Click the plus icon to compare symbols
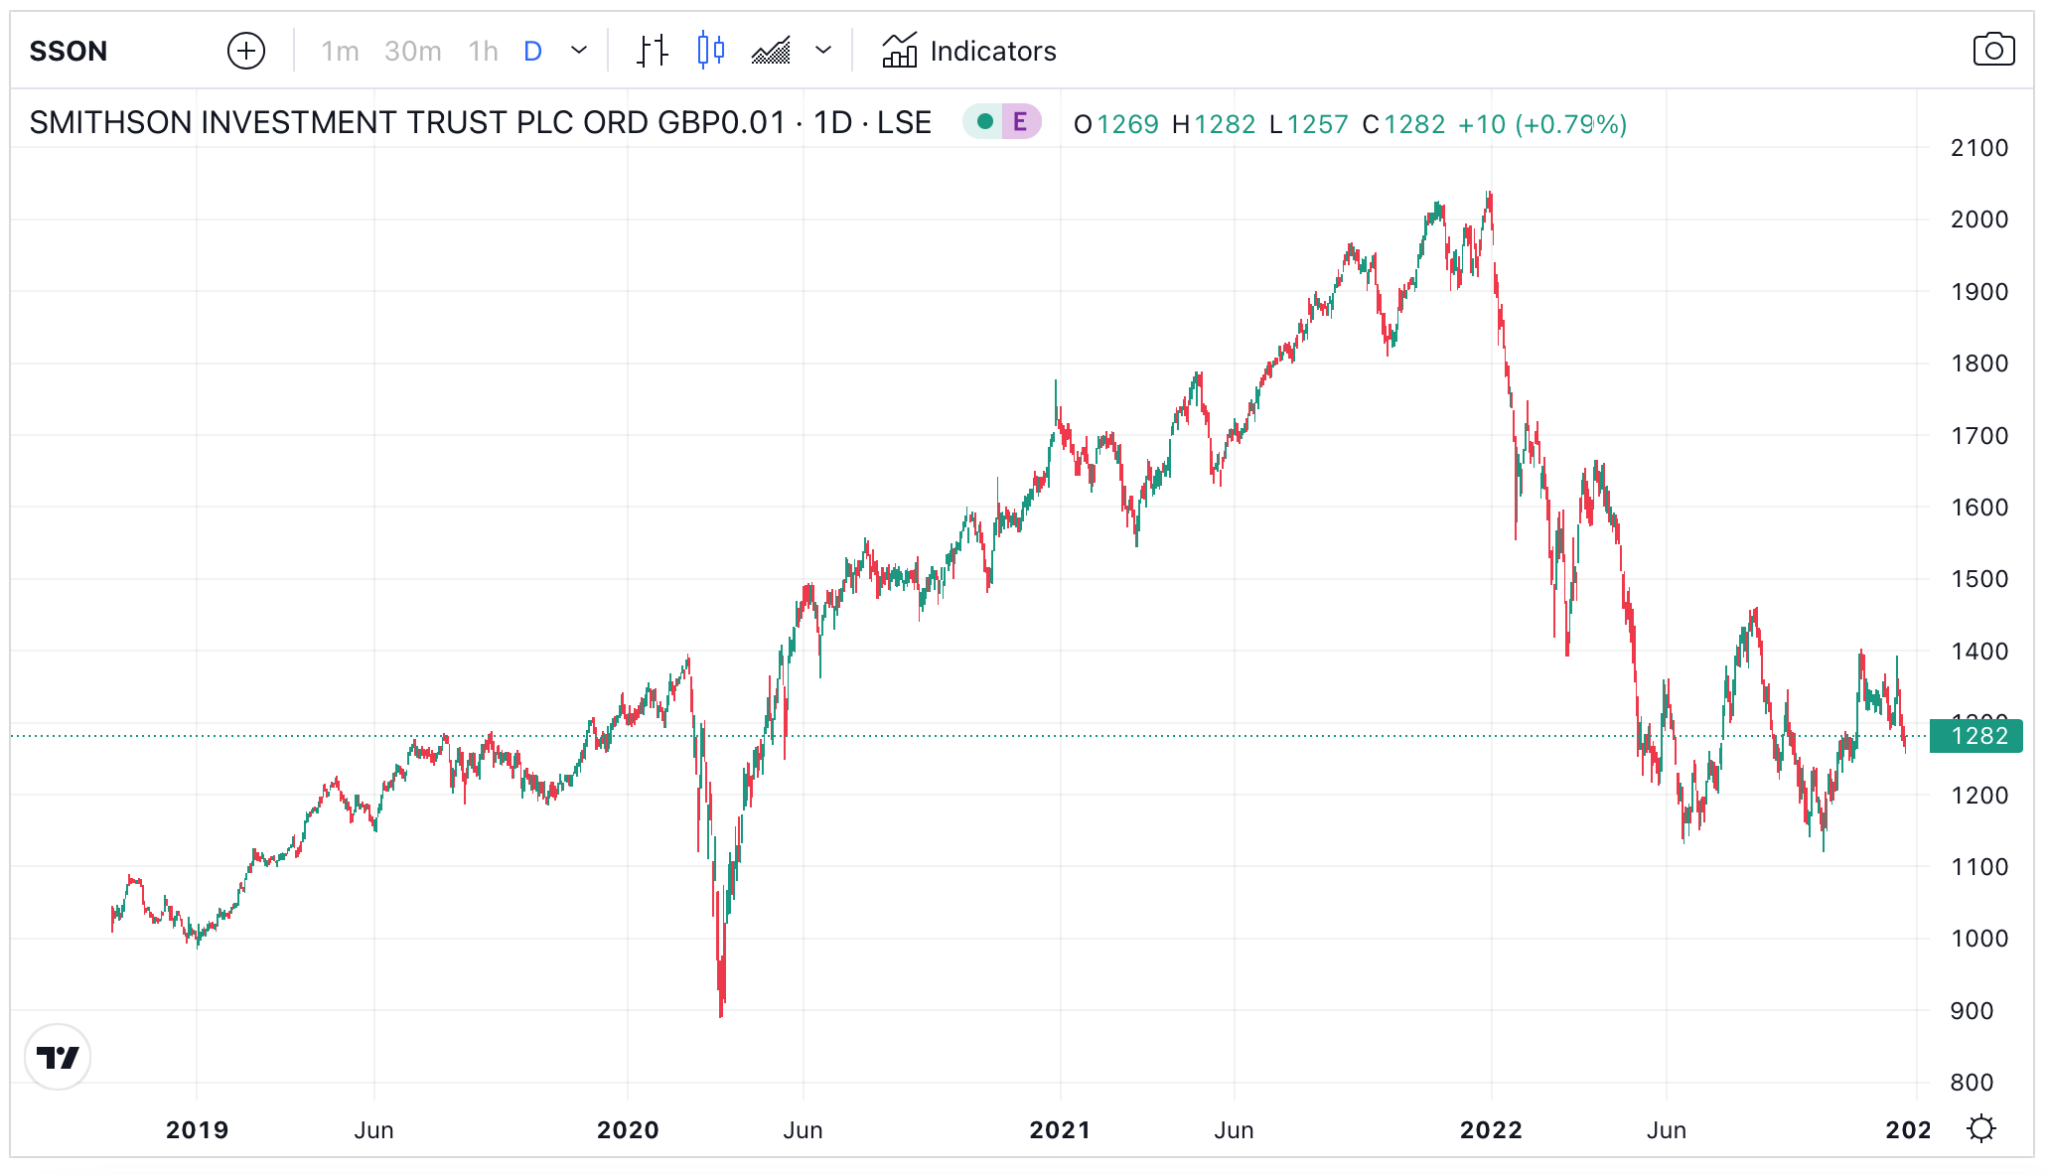 pyautogui.click(x=246, y=50)
